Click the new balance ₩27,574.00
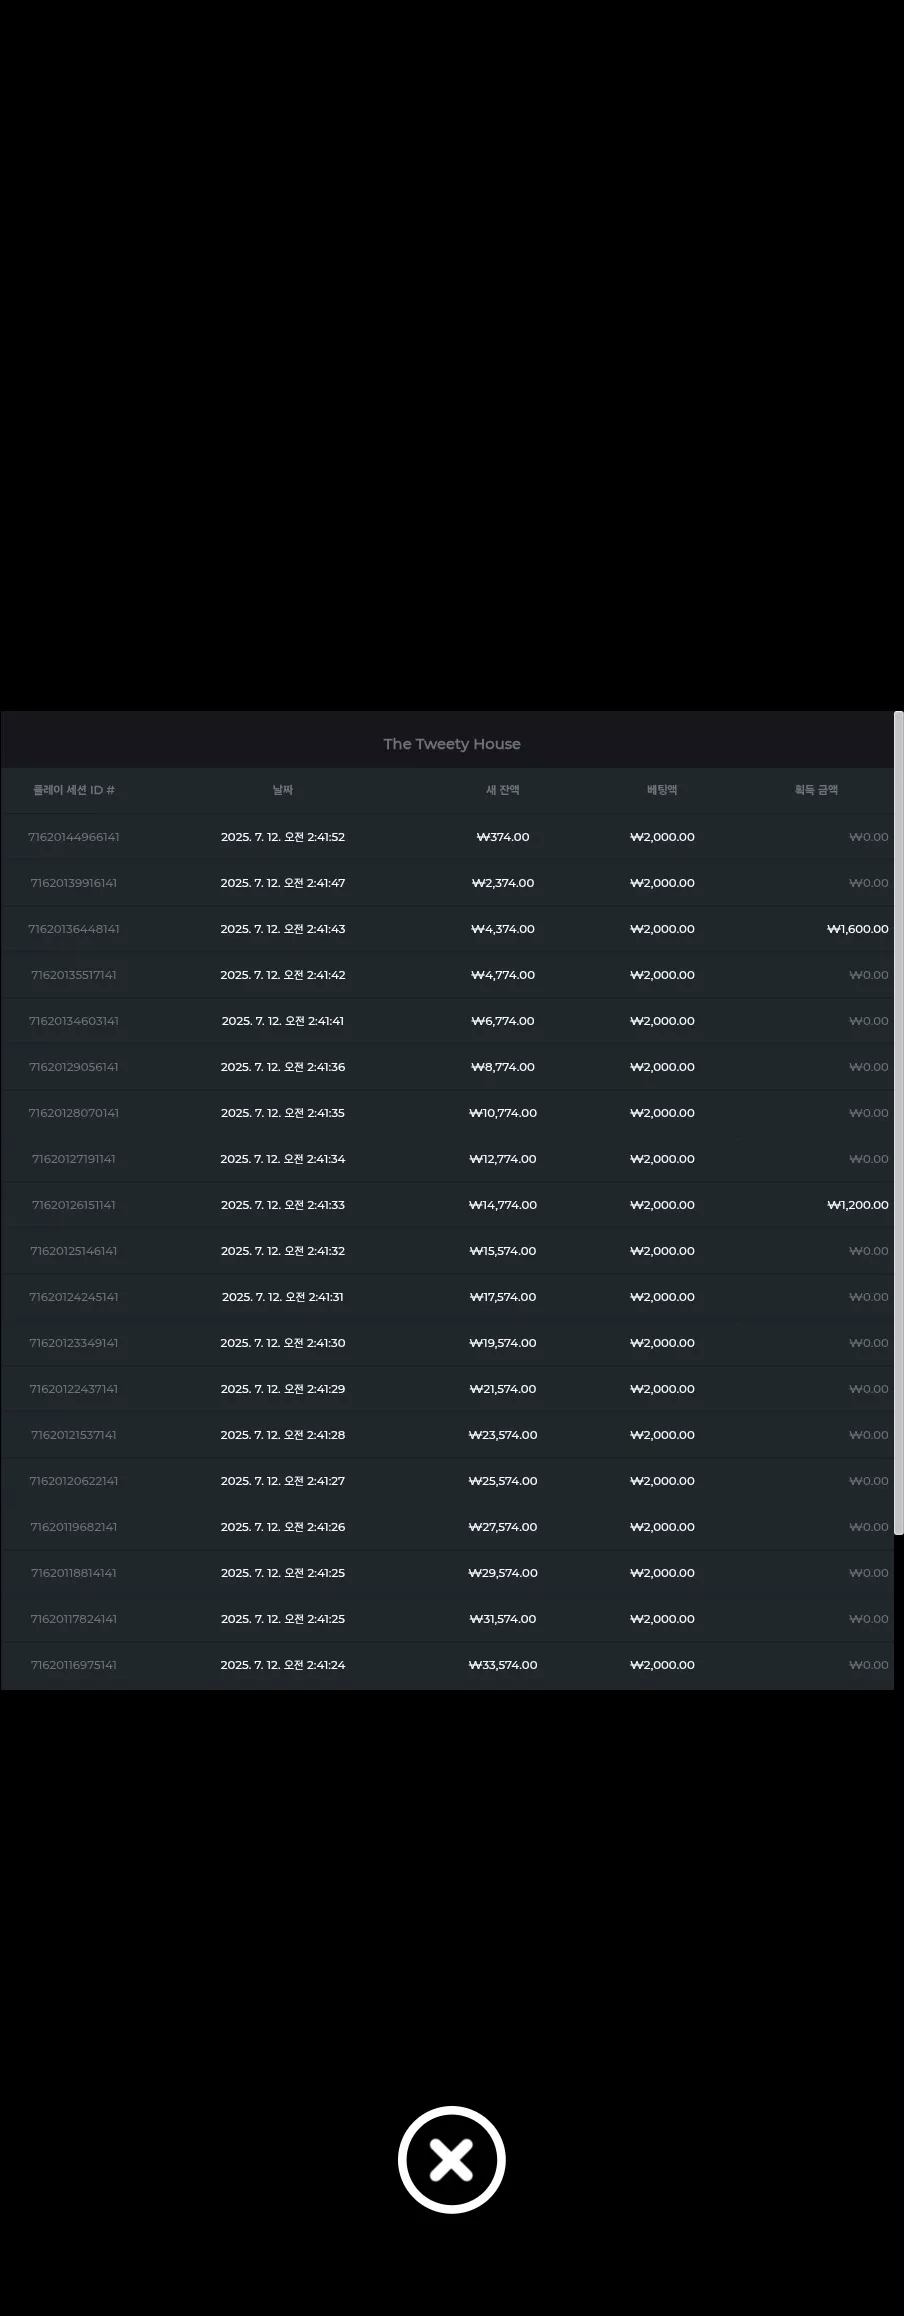The width and height of the screenshot is (904, 2316). point(503,1527)
